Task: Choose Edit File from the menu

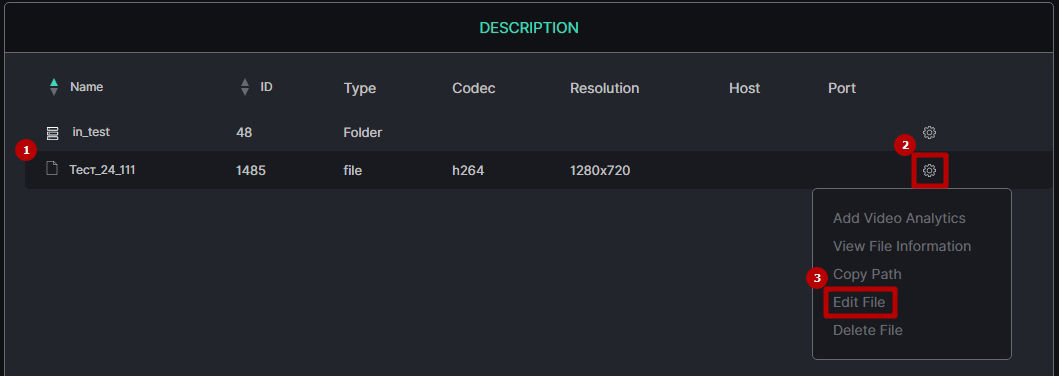Action: click(x=858, y=302)
